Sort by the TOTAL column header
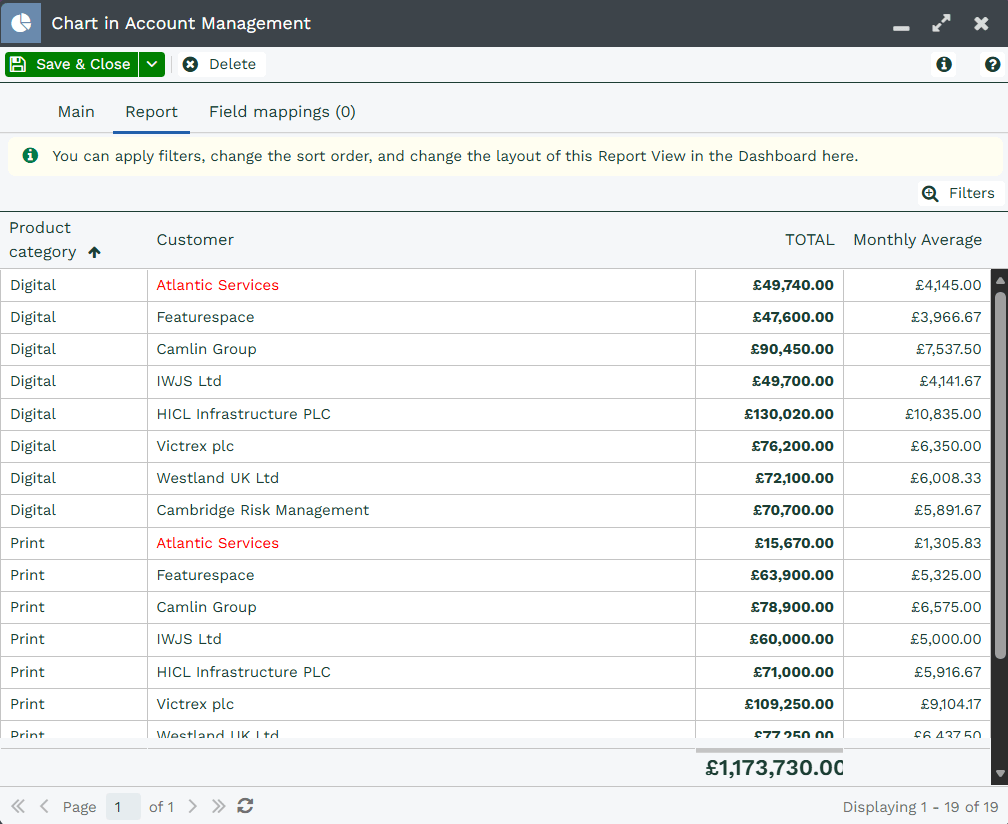The height and width of the screenshot is (824, 1008). (x=809, y=240)
